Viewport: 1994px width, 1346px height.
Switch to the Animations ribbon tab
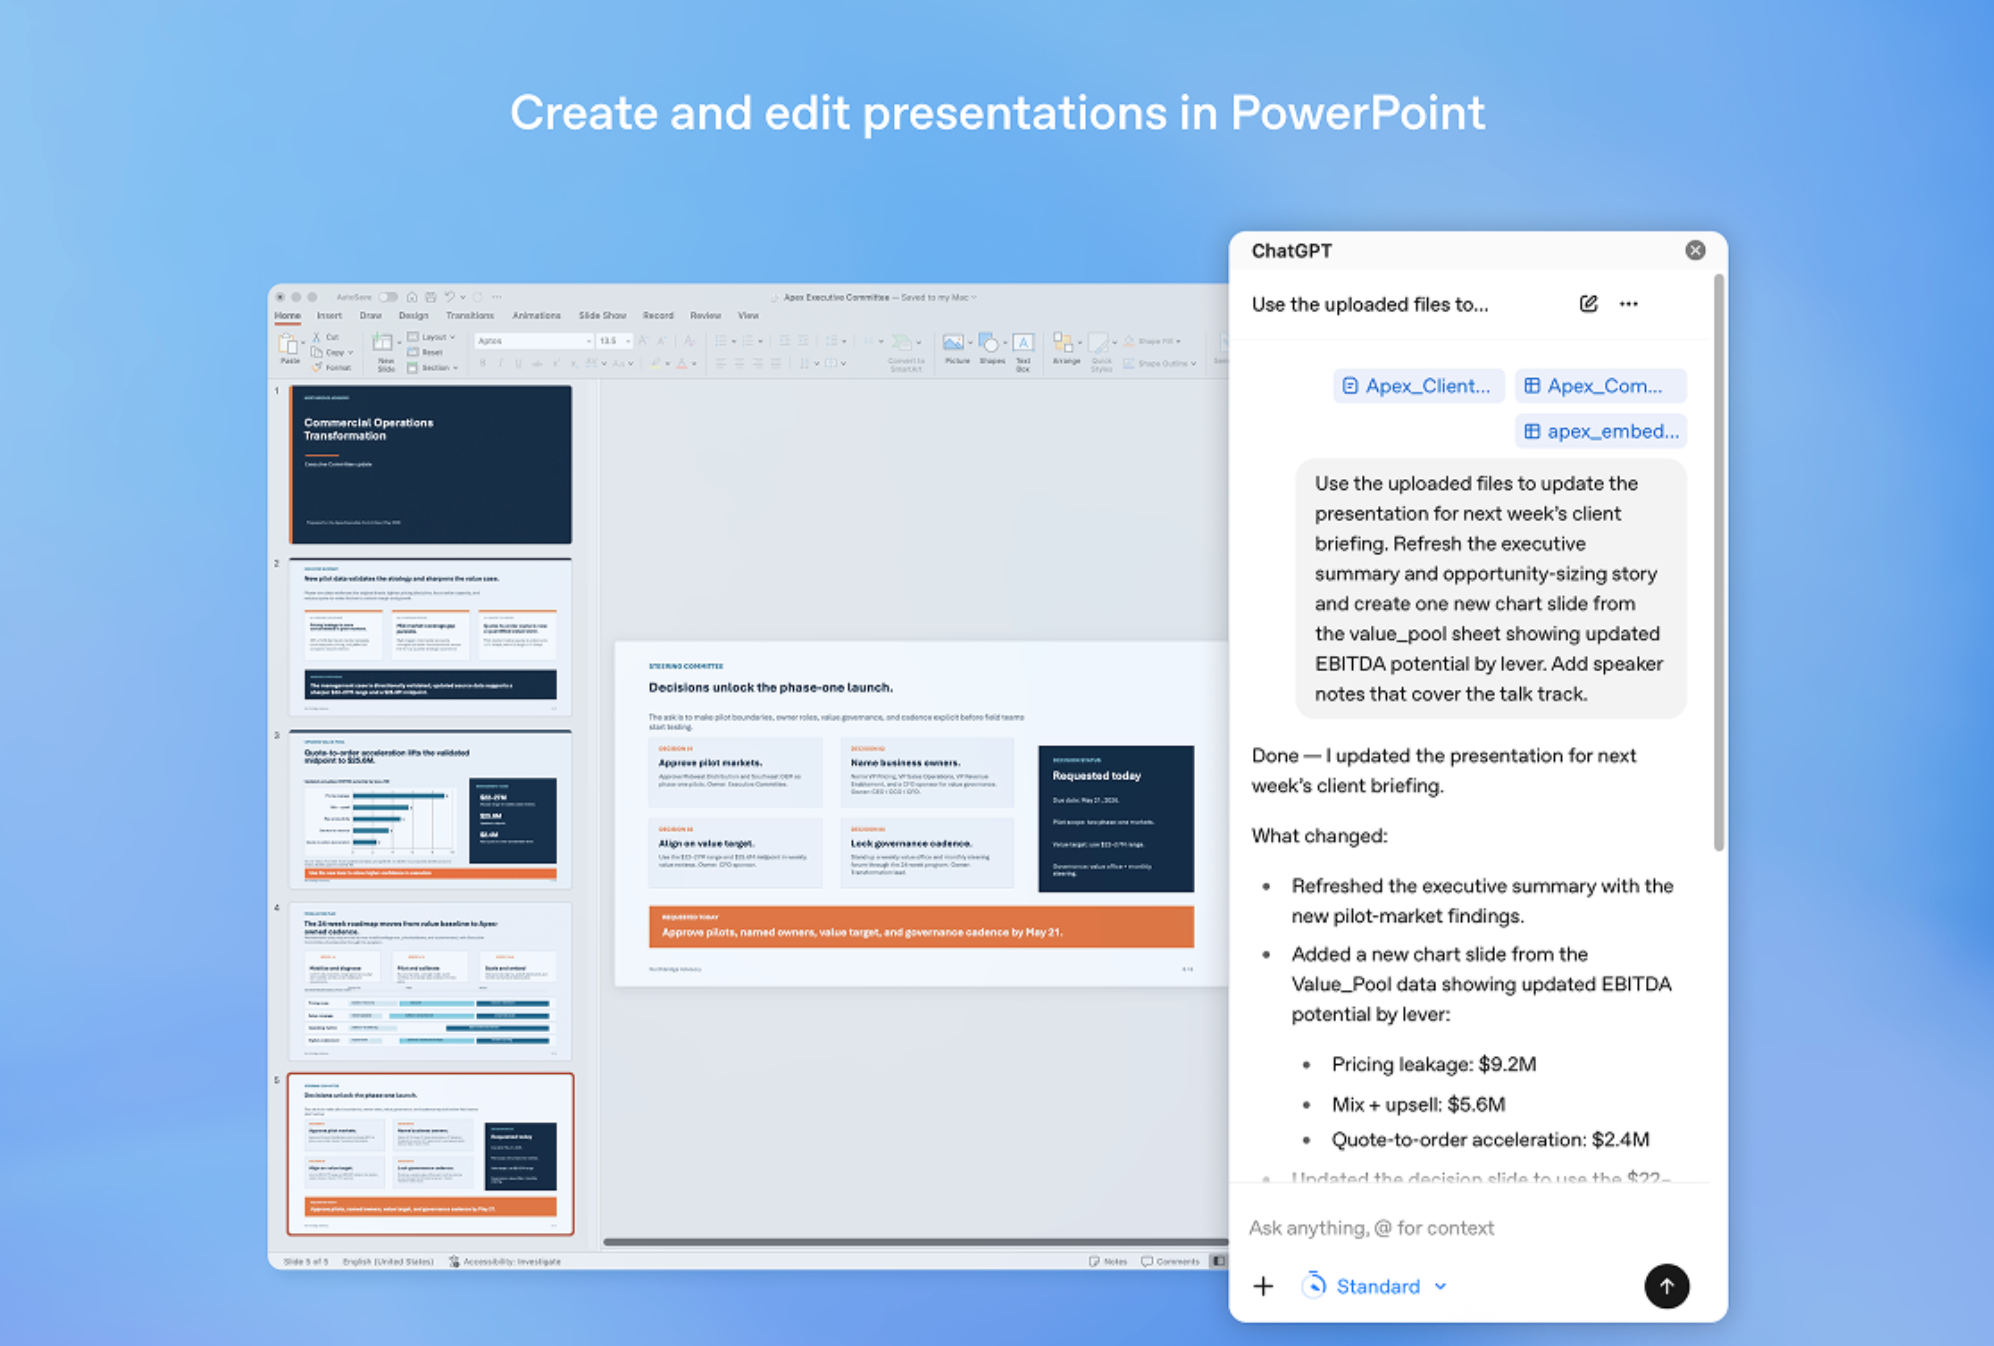(x=536, y=316)
